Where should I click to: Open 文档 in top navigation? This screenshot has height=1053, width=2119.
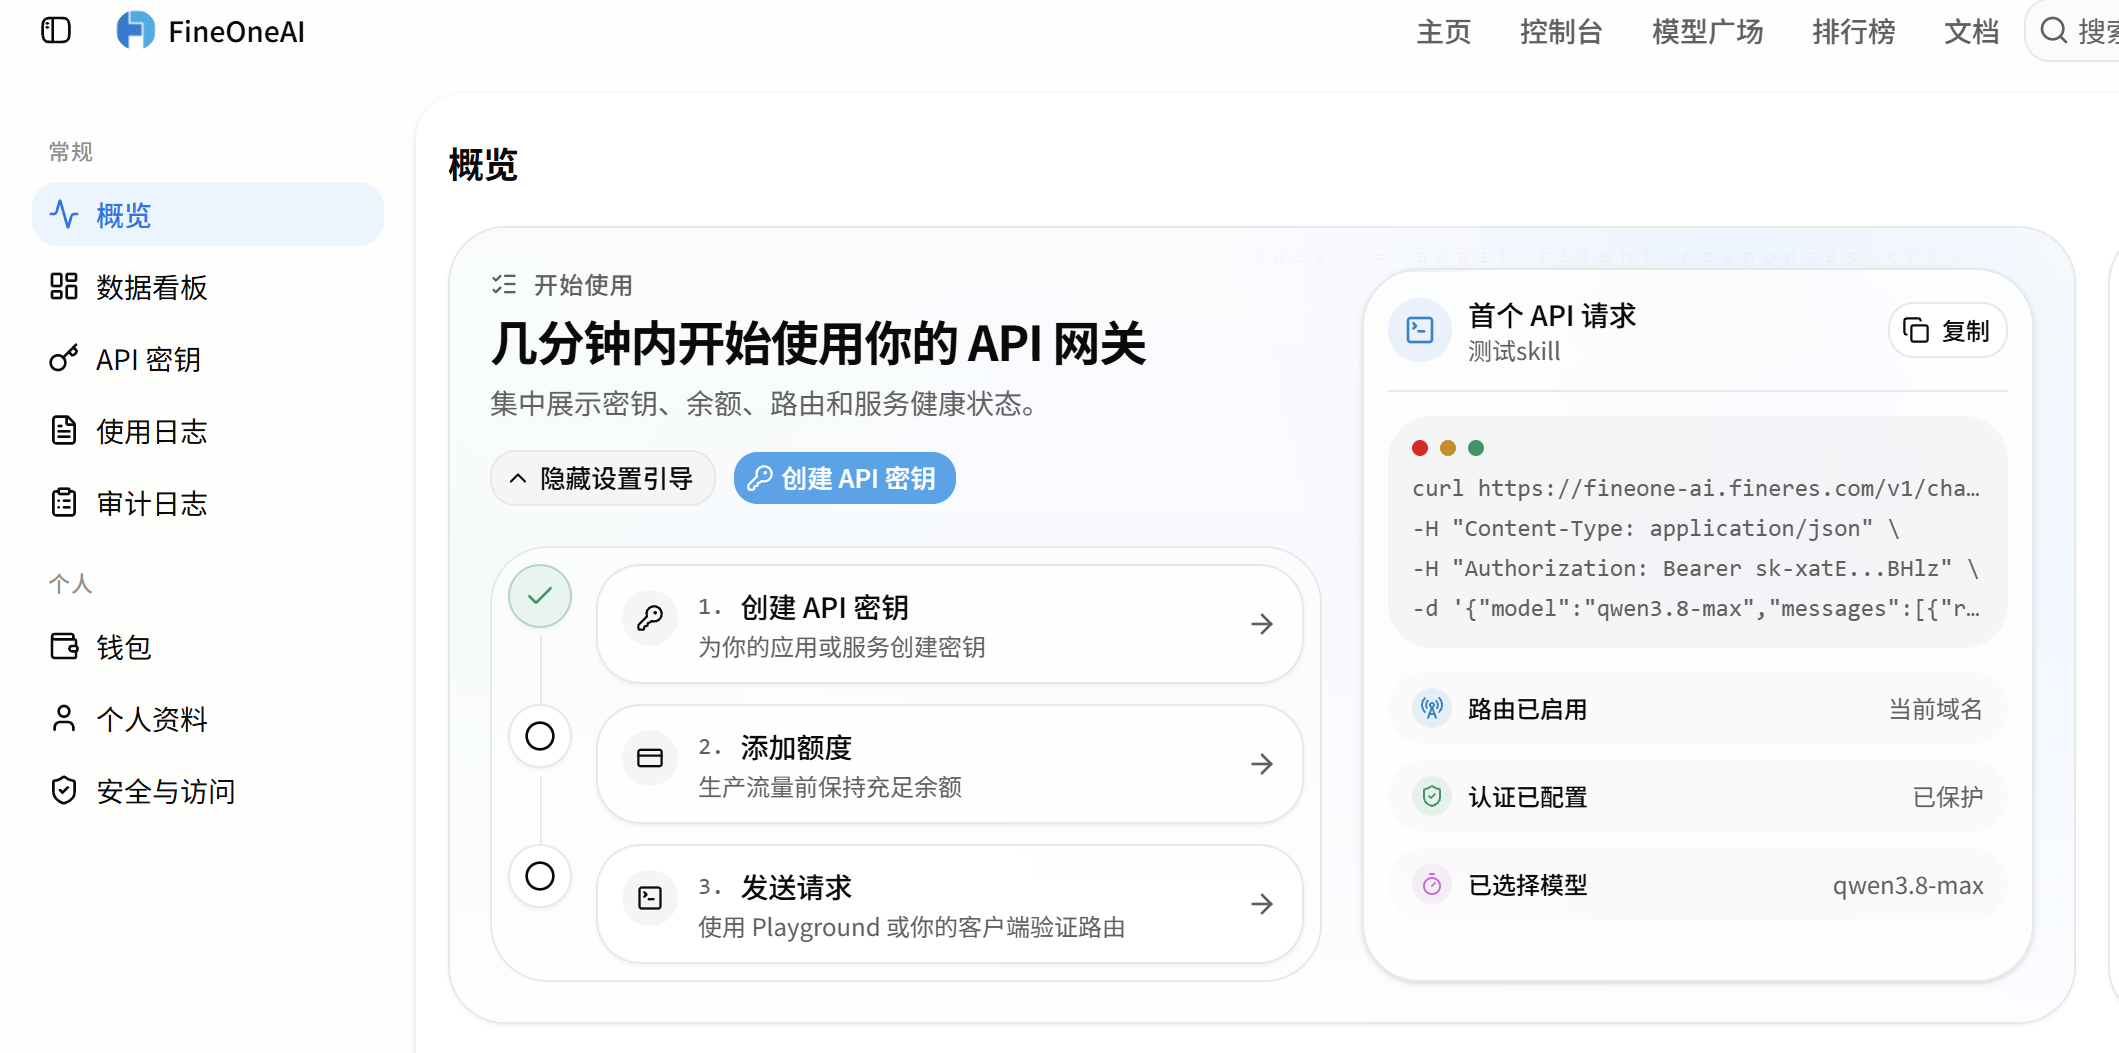point(1971,32)
